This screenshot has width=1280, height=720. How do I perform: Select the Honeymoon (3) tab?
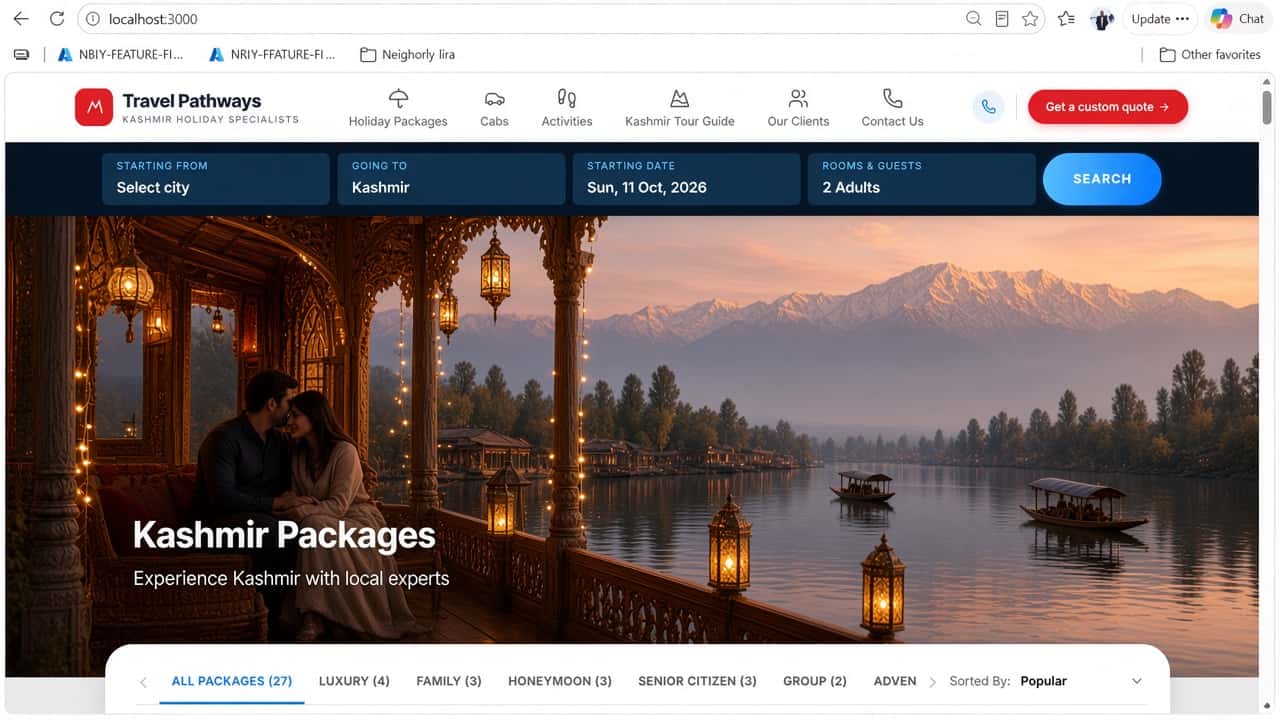click(560, 681)
